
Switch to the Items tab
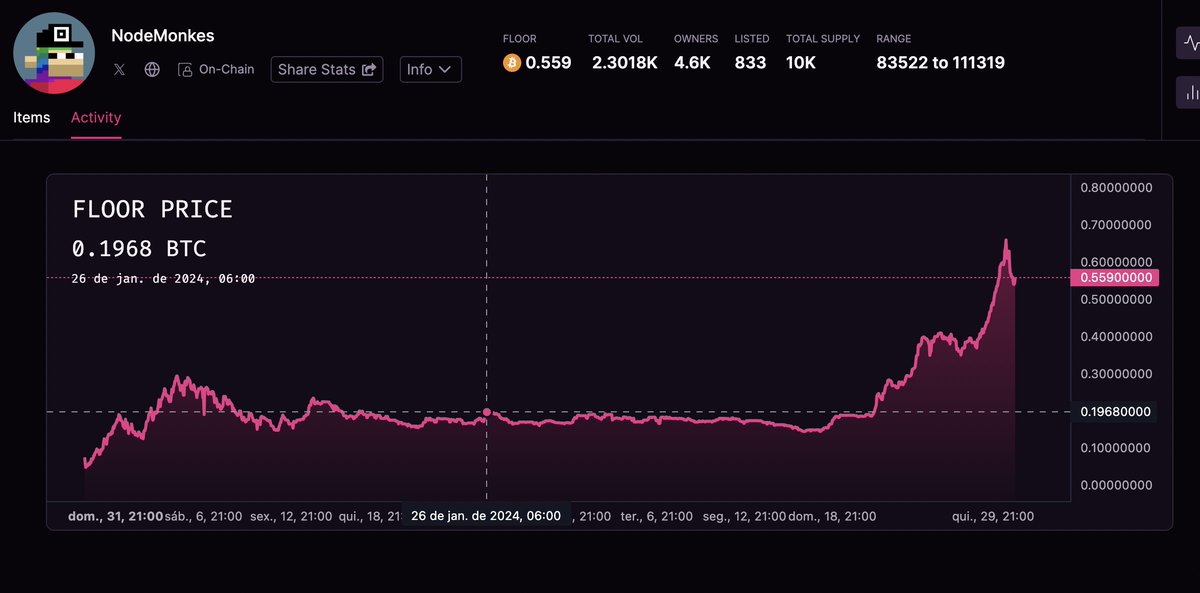point(31,117)
